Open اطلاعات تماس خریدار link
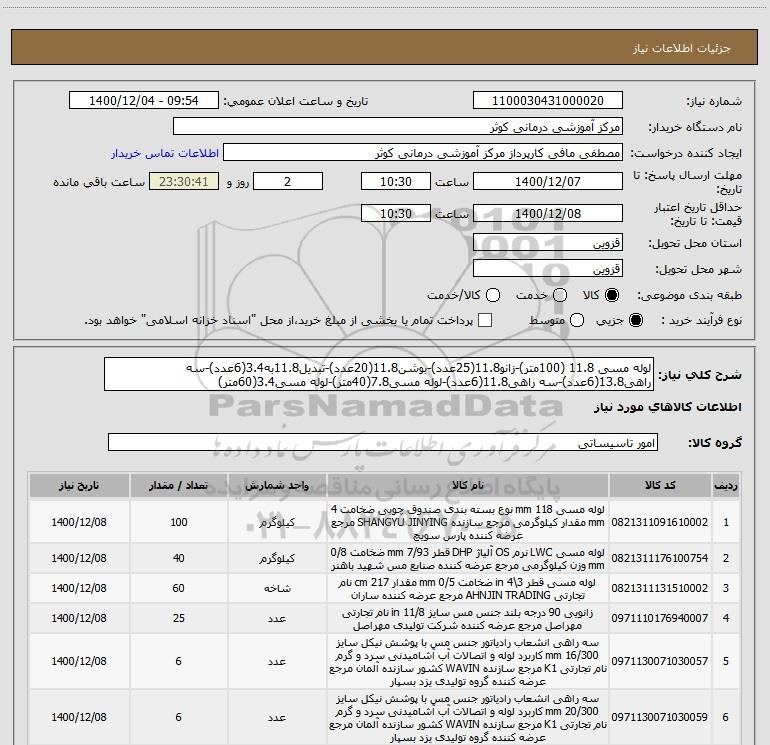The width and height of the screenshot is (770, 745). tap(165, 153)
